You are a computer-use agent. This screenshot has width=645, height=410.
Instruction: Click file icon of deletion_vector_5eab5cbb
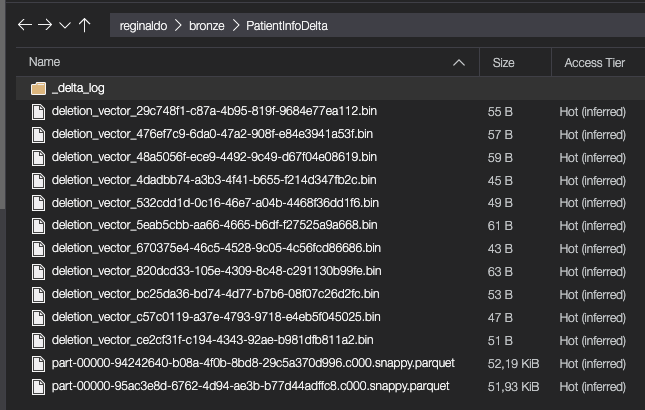pyautogui.click(x=39, y=226)
